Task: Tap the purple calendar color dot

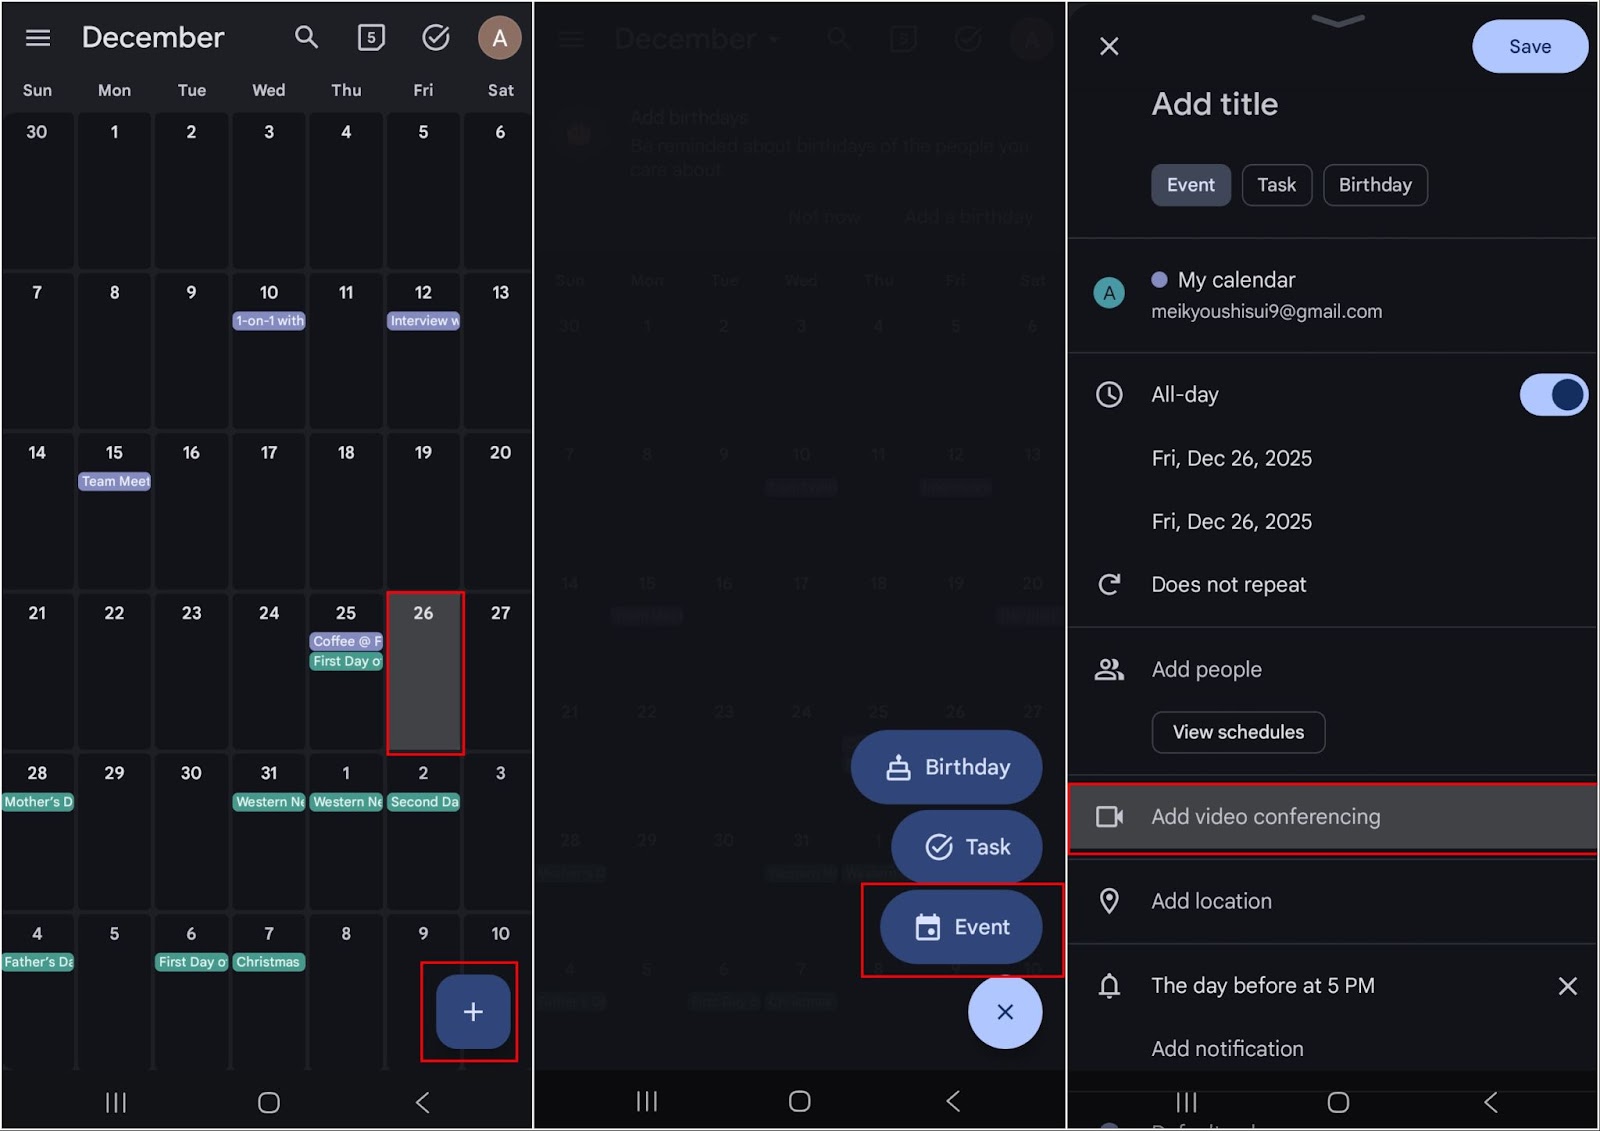Action: point(1159,280)
